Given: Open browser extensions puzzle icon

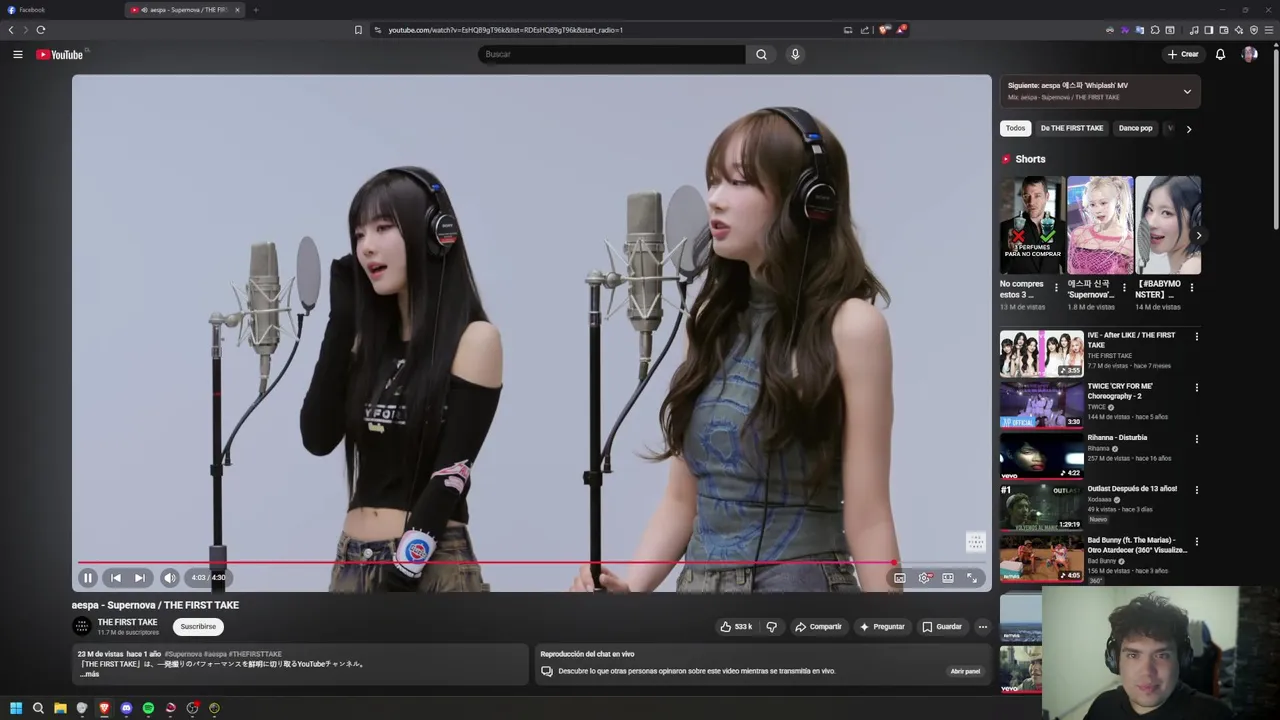Looking at the screenshot, I should pos(1155,30).
